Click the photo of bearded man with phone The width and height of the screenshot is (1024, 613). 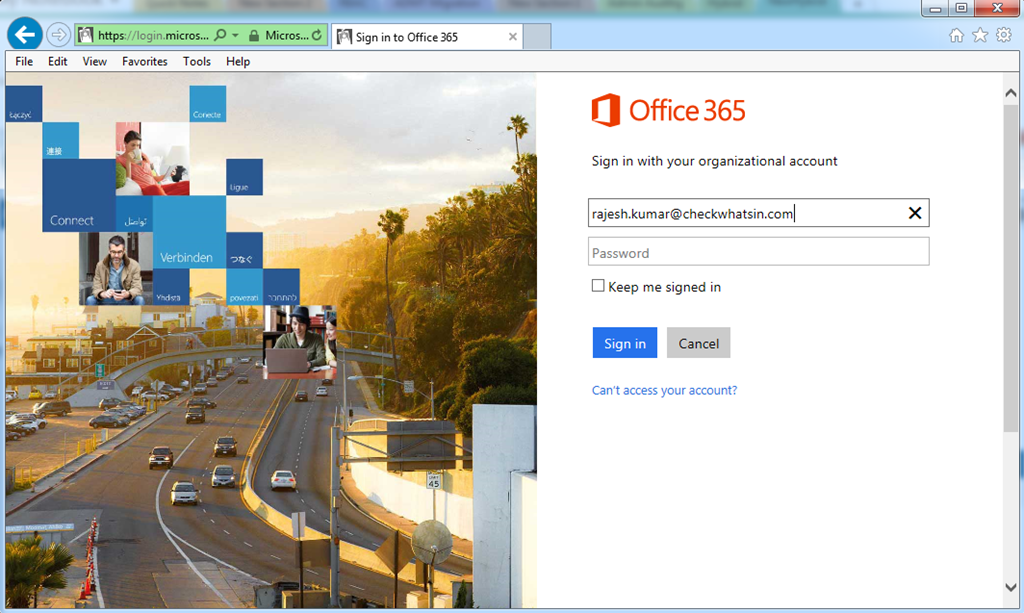[116, 269]
